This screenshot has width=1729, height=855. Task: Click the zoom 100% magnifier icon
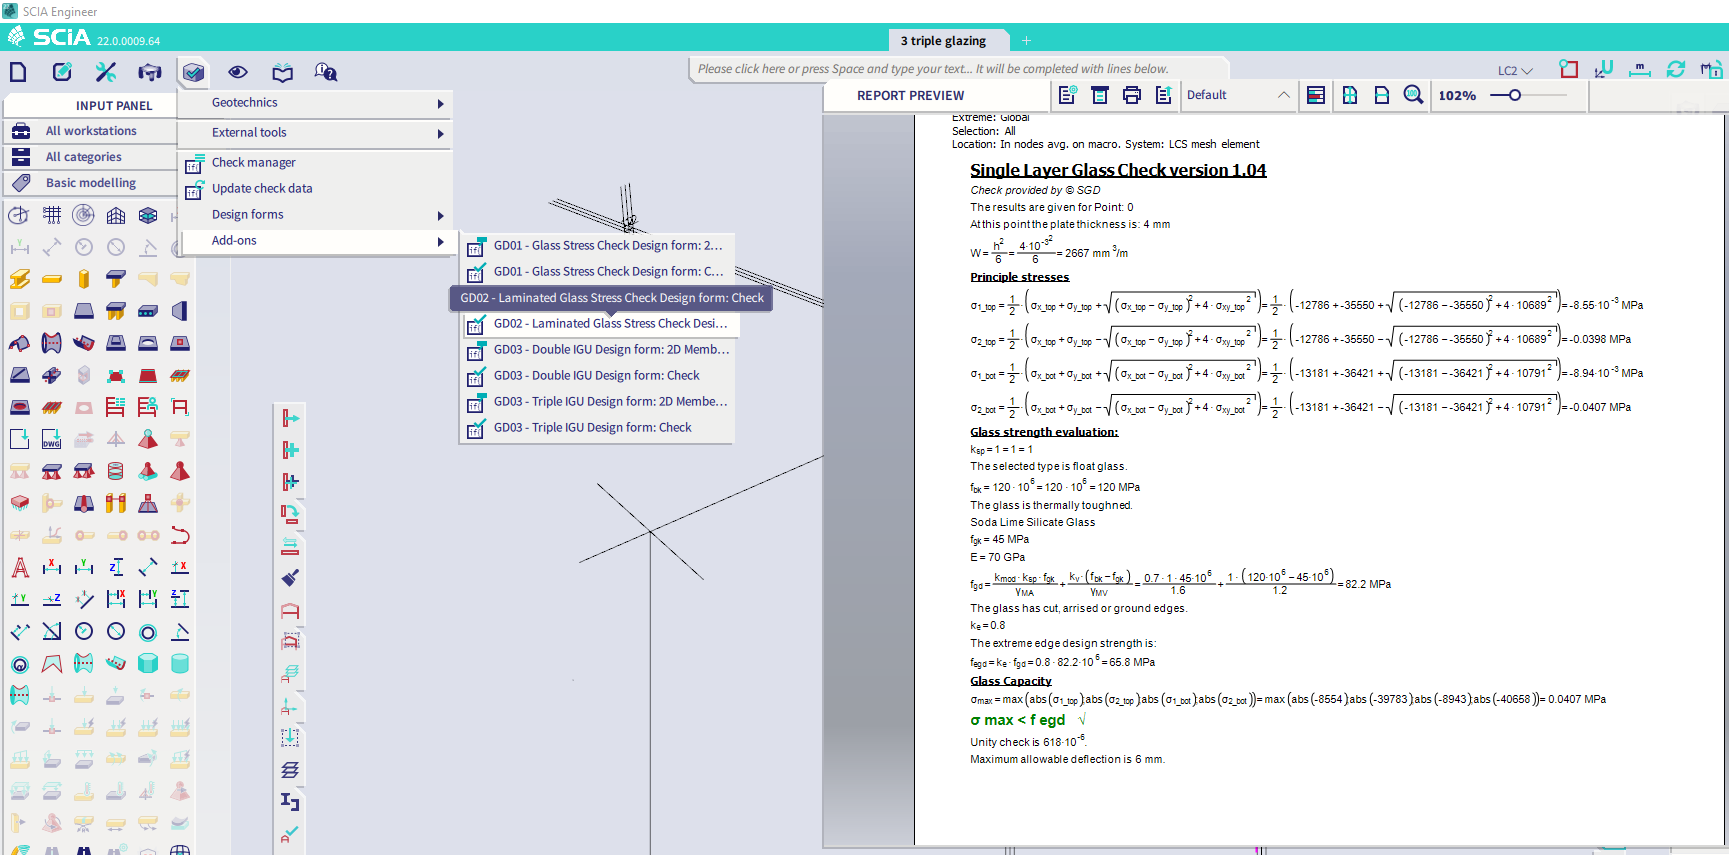coord(1413,95)
